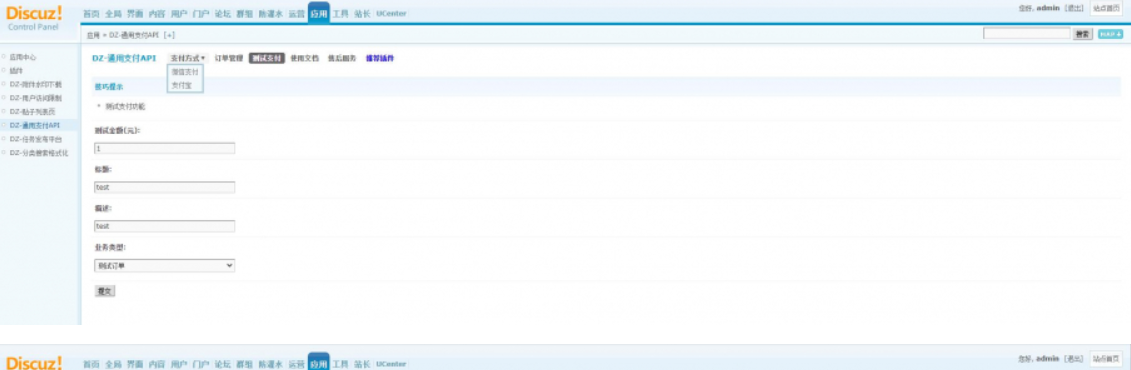The width and height of the screenshot is (1131, 370).
Task: Click 退出 in the lower duplicate header
Action: coord(1074,358)
